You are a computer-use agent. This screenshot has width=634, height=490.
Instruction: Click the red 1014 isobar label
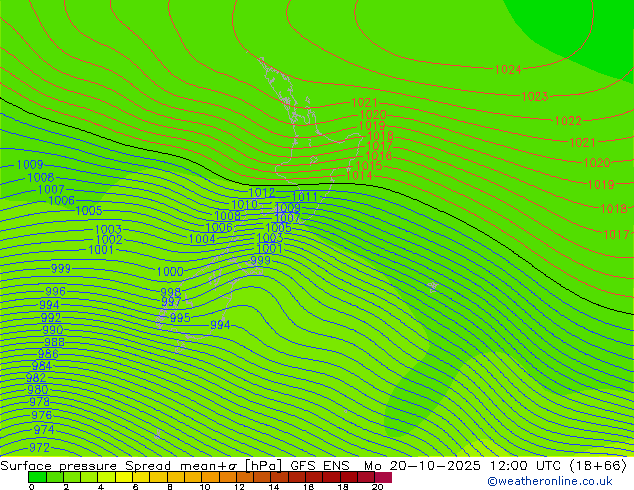pos(359,175)
